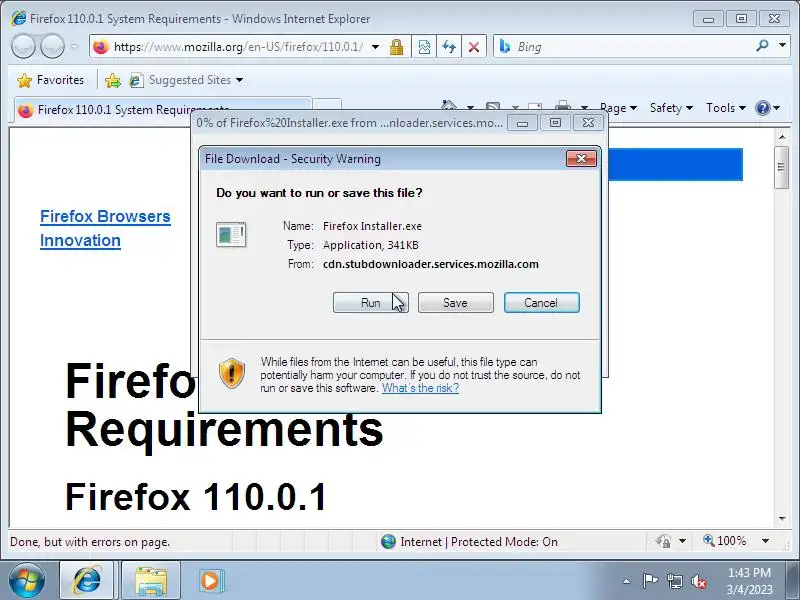Click the Internet Explorer forward arrow

52,46
